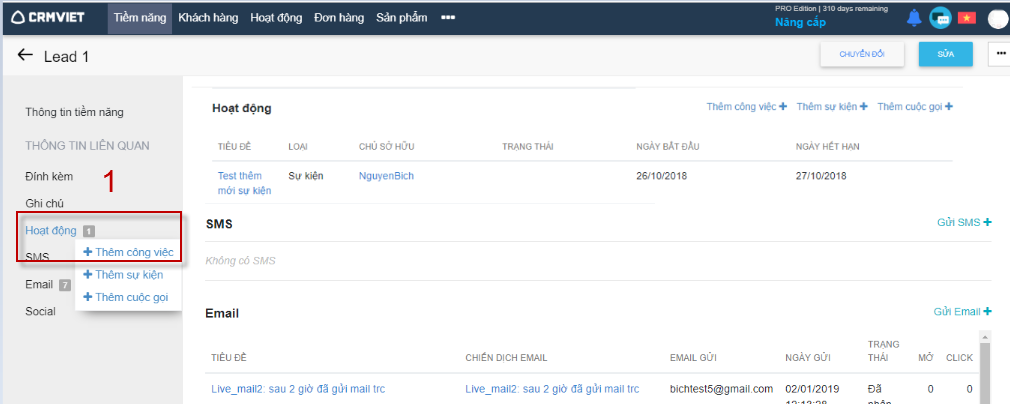Screen dimensions: 1010x404
Task: Choose Thêm cuộc gọi in the popup menu
Action: click(128, 297)
